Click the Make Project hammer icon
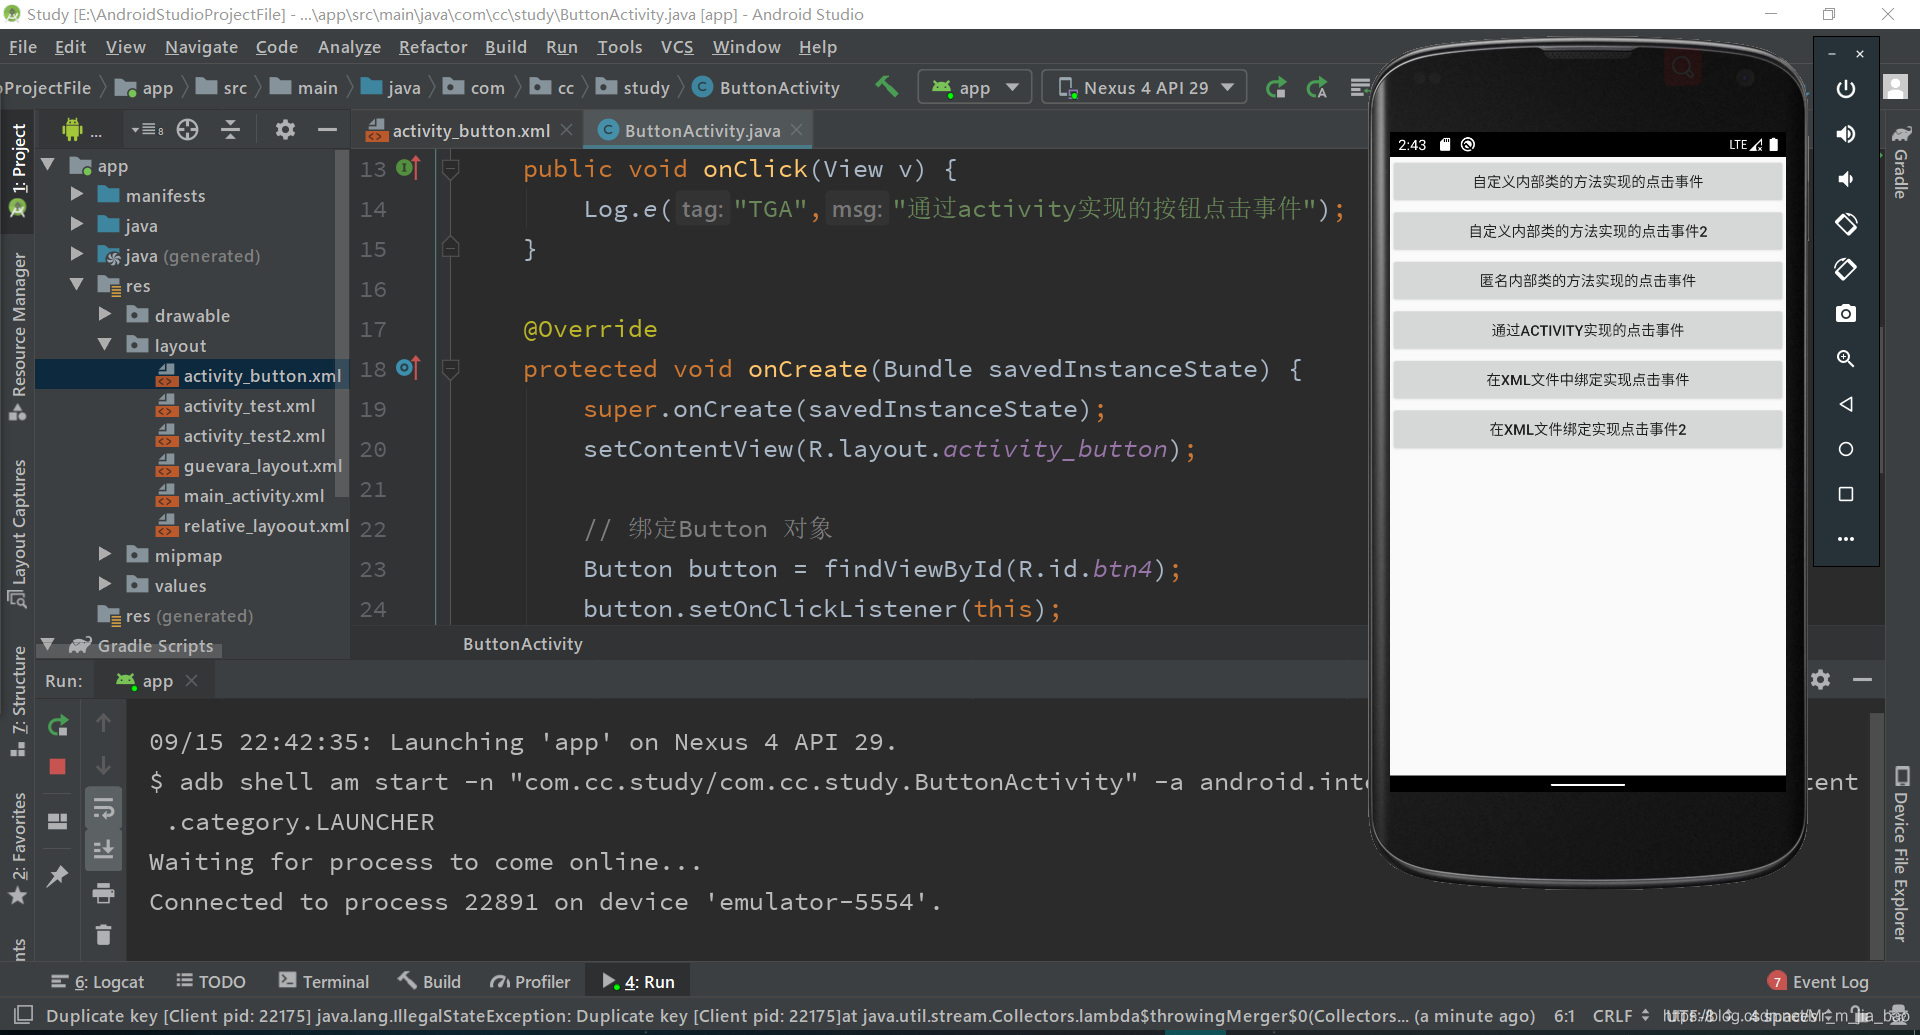This screenshot has height=1035, width=1920. tap(887, 87)
